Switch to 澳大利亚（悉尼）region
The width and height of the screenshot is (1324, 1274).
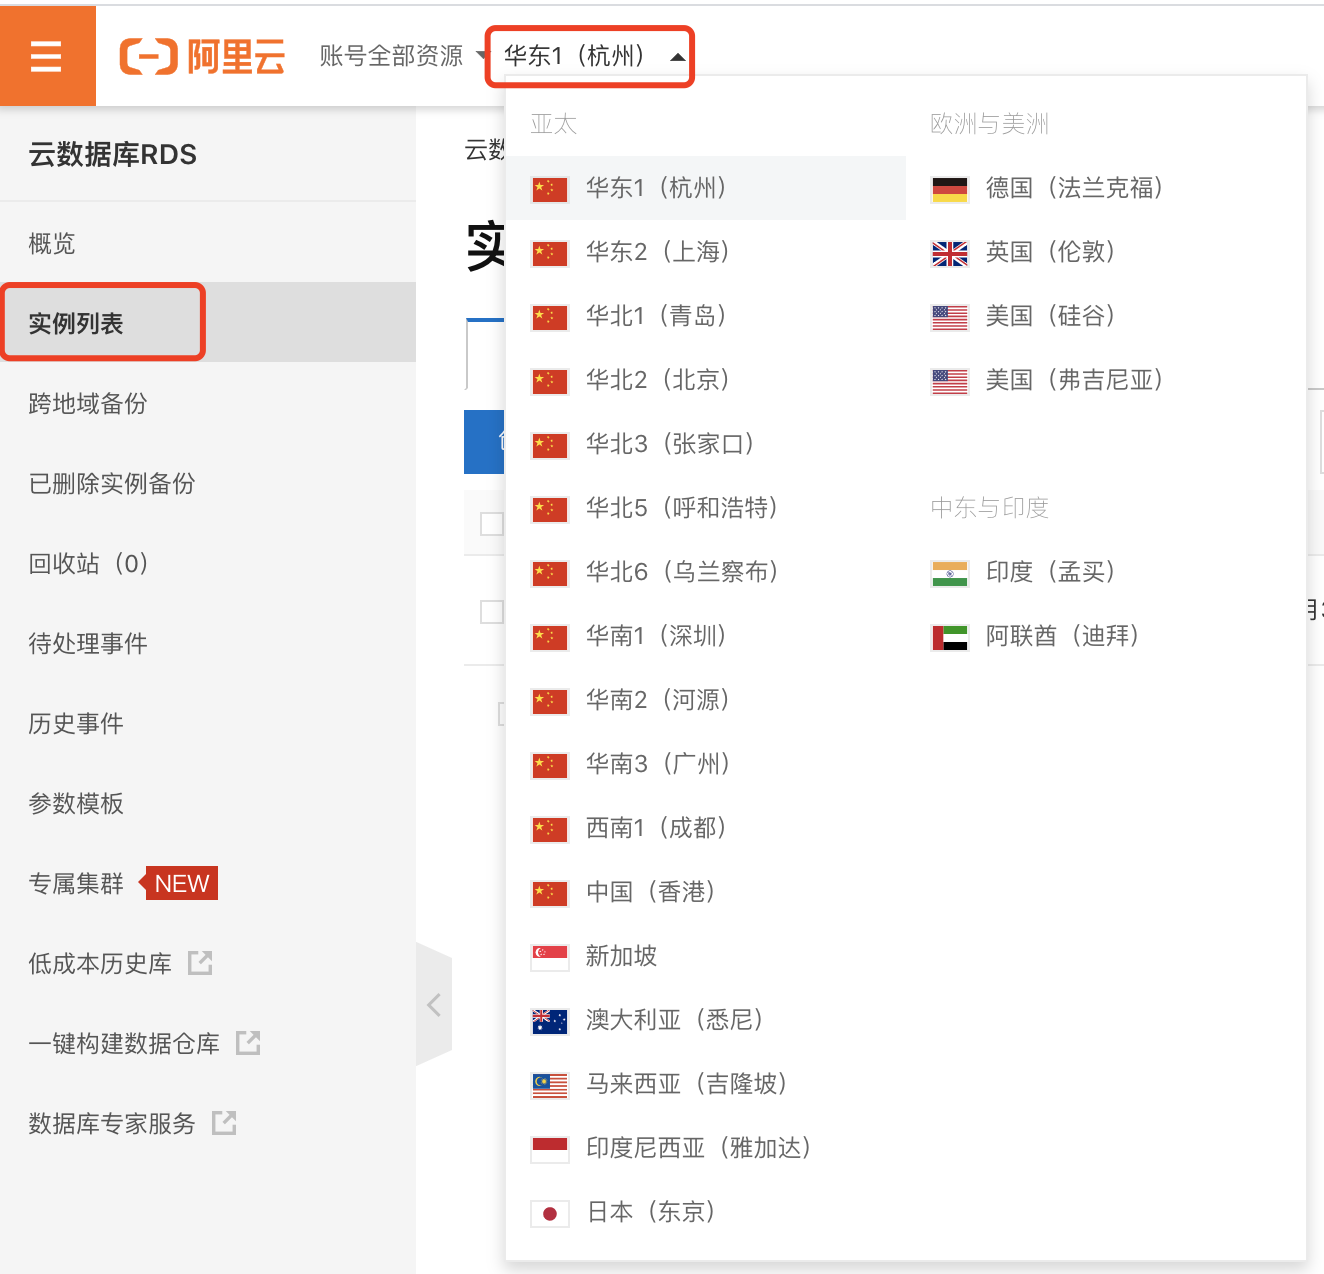[706, 1020]
